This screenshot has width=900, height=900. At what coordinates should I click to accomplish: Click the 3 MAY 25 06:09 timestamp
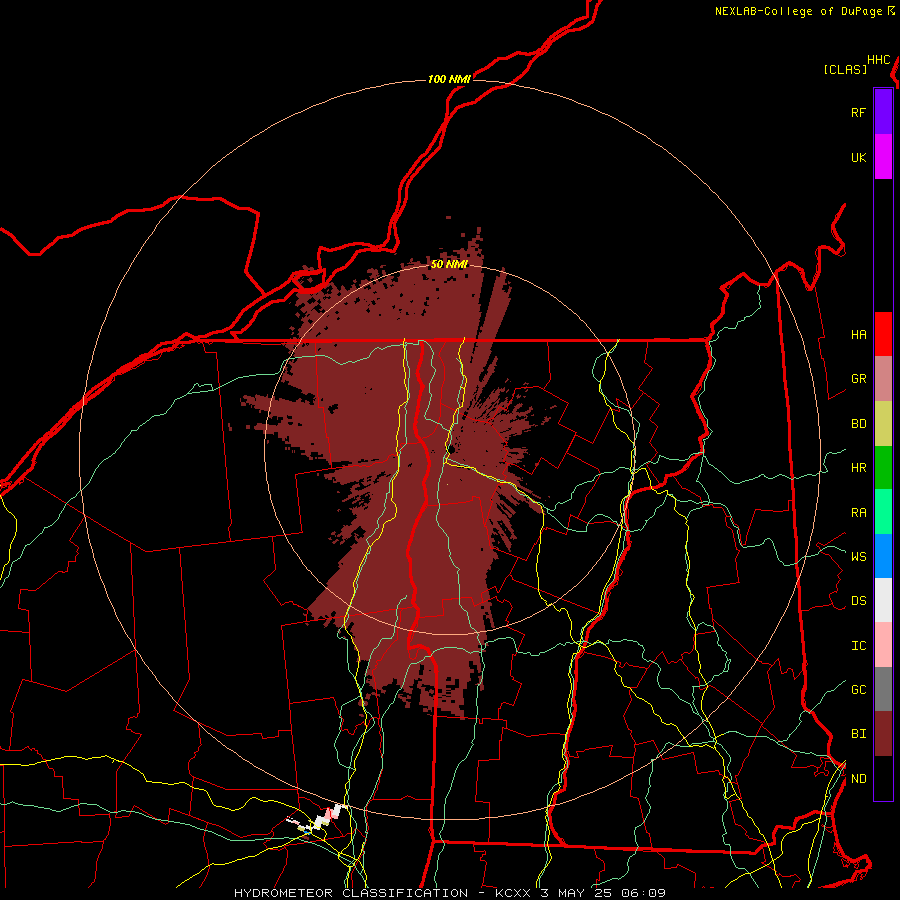pos(603,893)
